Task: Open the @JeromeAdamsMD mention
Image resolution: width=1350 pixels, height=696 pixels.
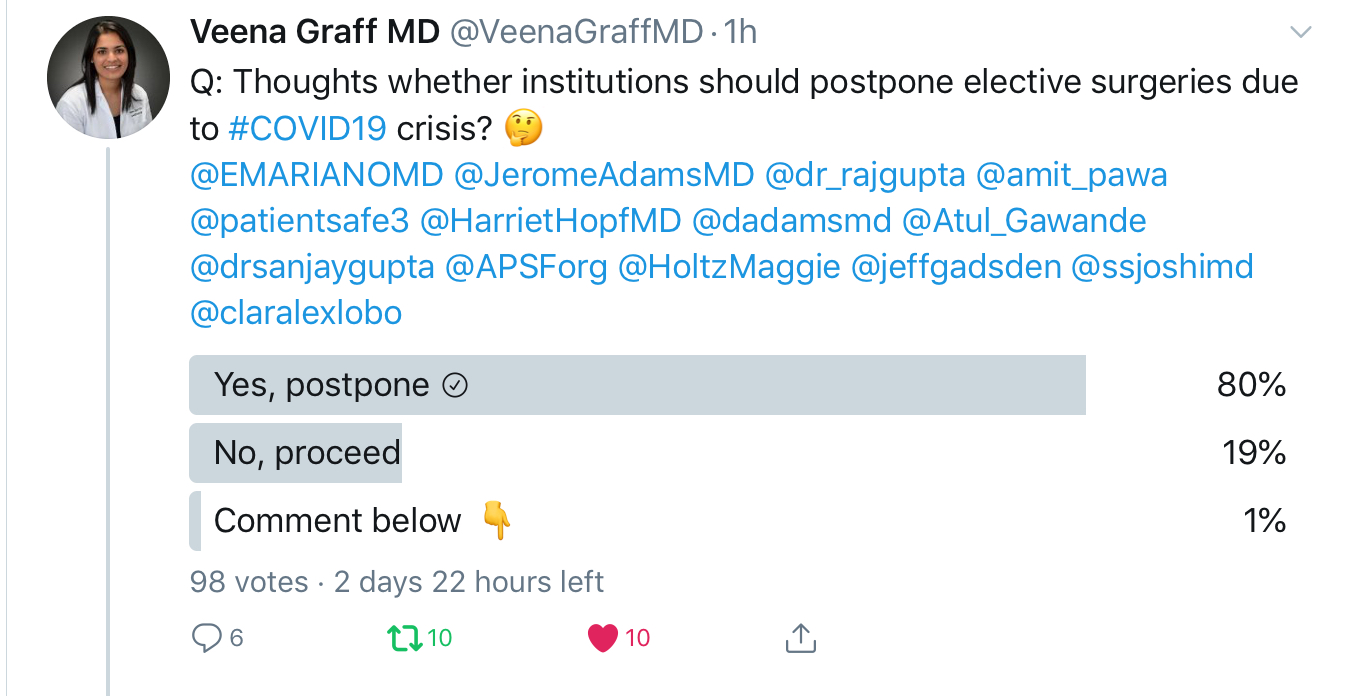Action: 603,175
